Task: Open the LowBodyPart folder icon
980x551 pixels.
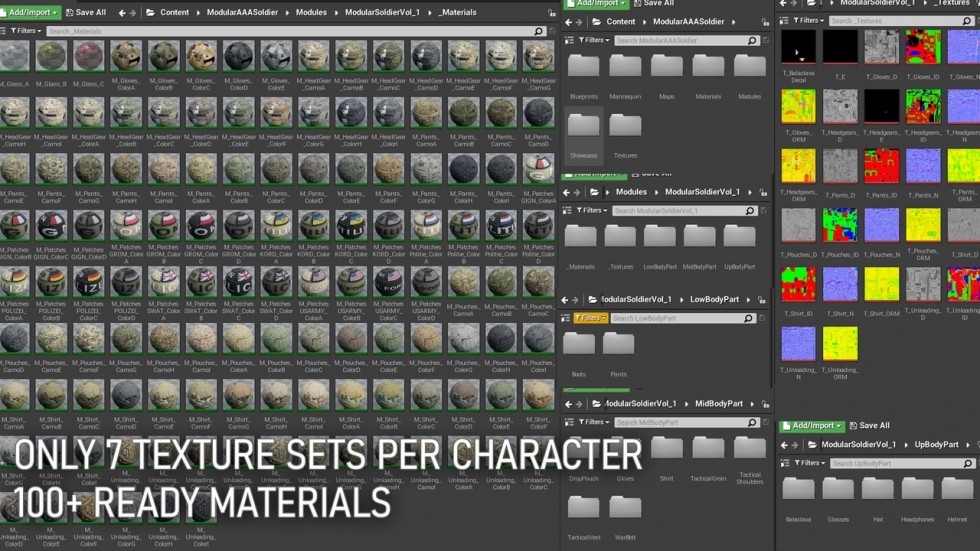Action: click(x=659, y=236)
